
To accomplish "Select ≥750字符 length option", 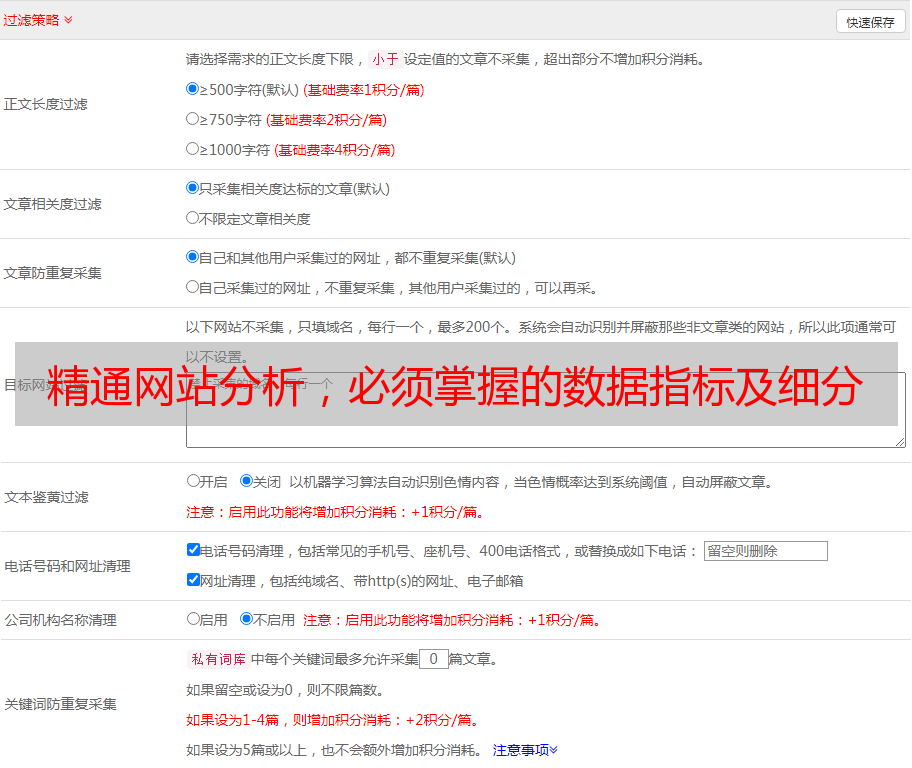I will tap(193, 119).
